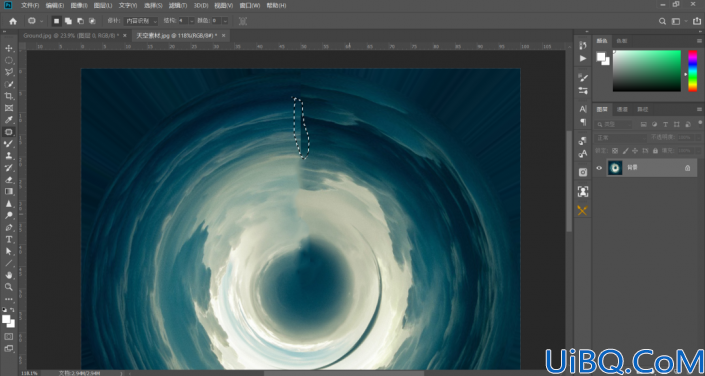Select the Hand tool
This screenshot has width=705, height=376.
[x=9, y=275]
